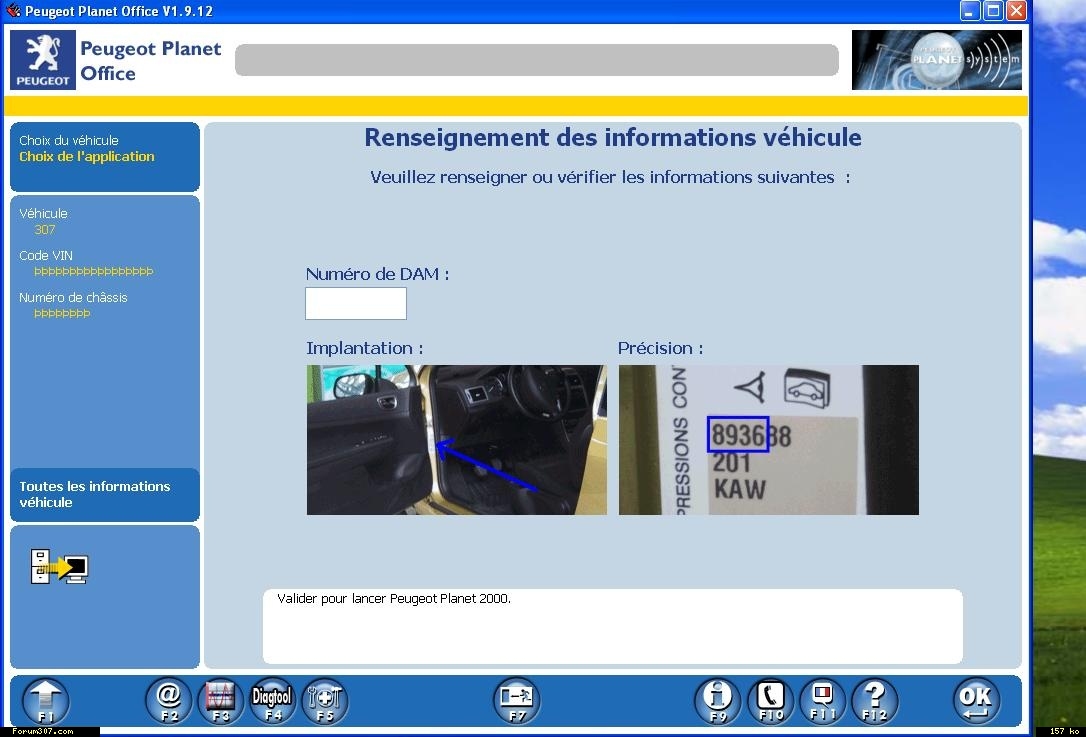Minimize the Peugeot Planet Office window

point(970,10)
